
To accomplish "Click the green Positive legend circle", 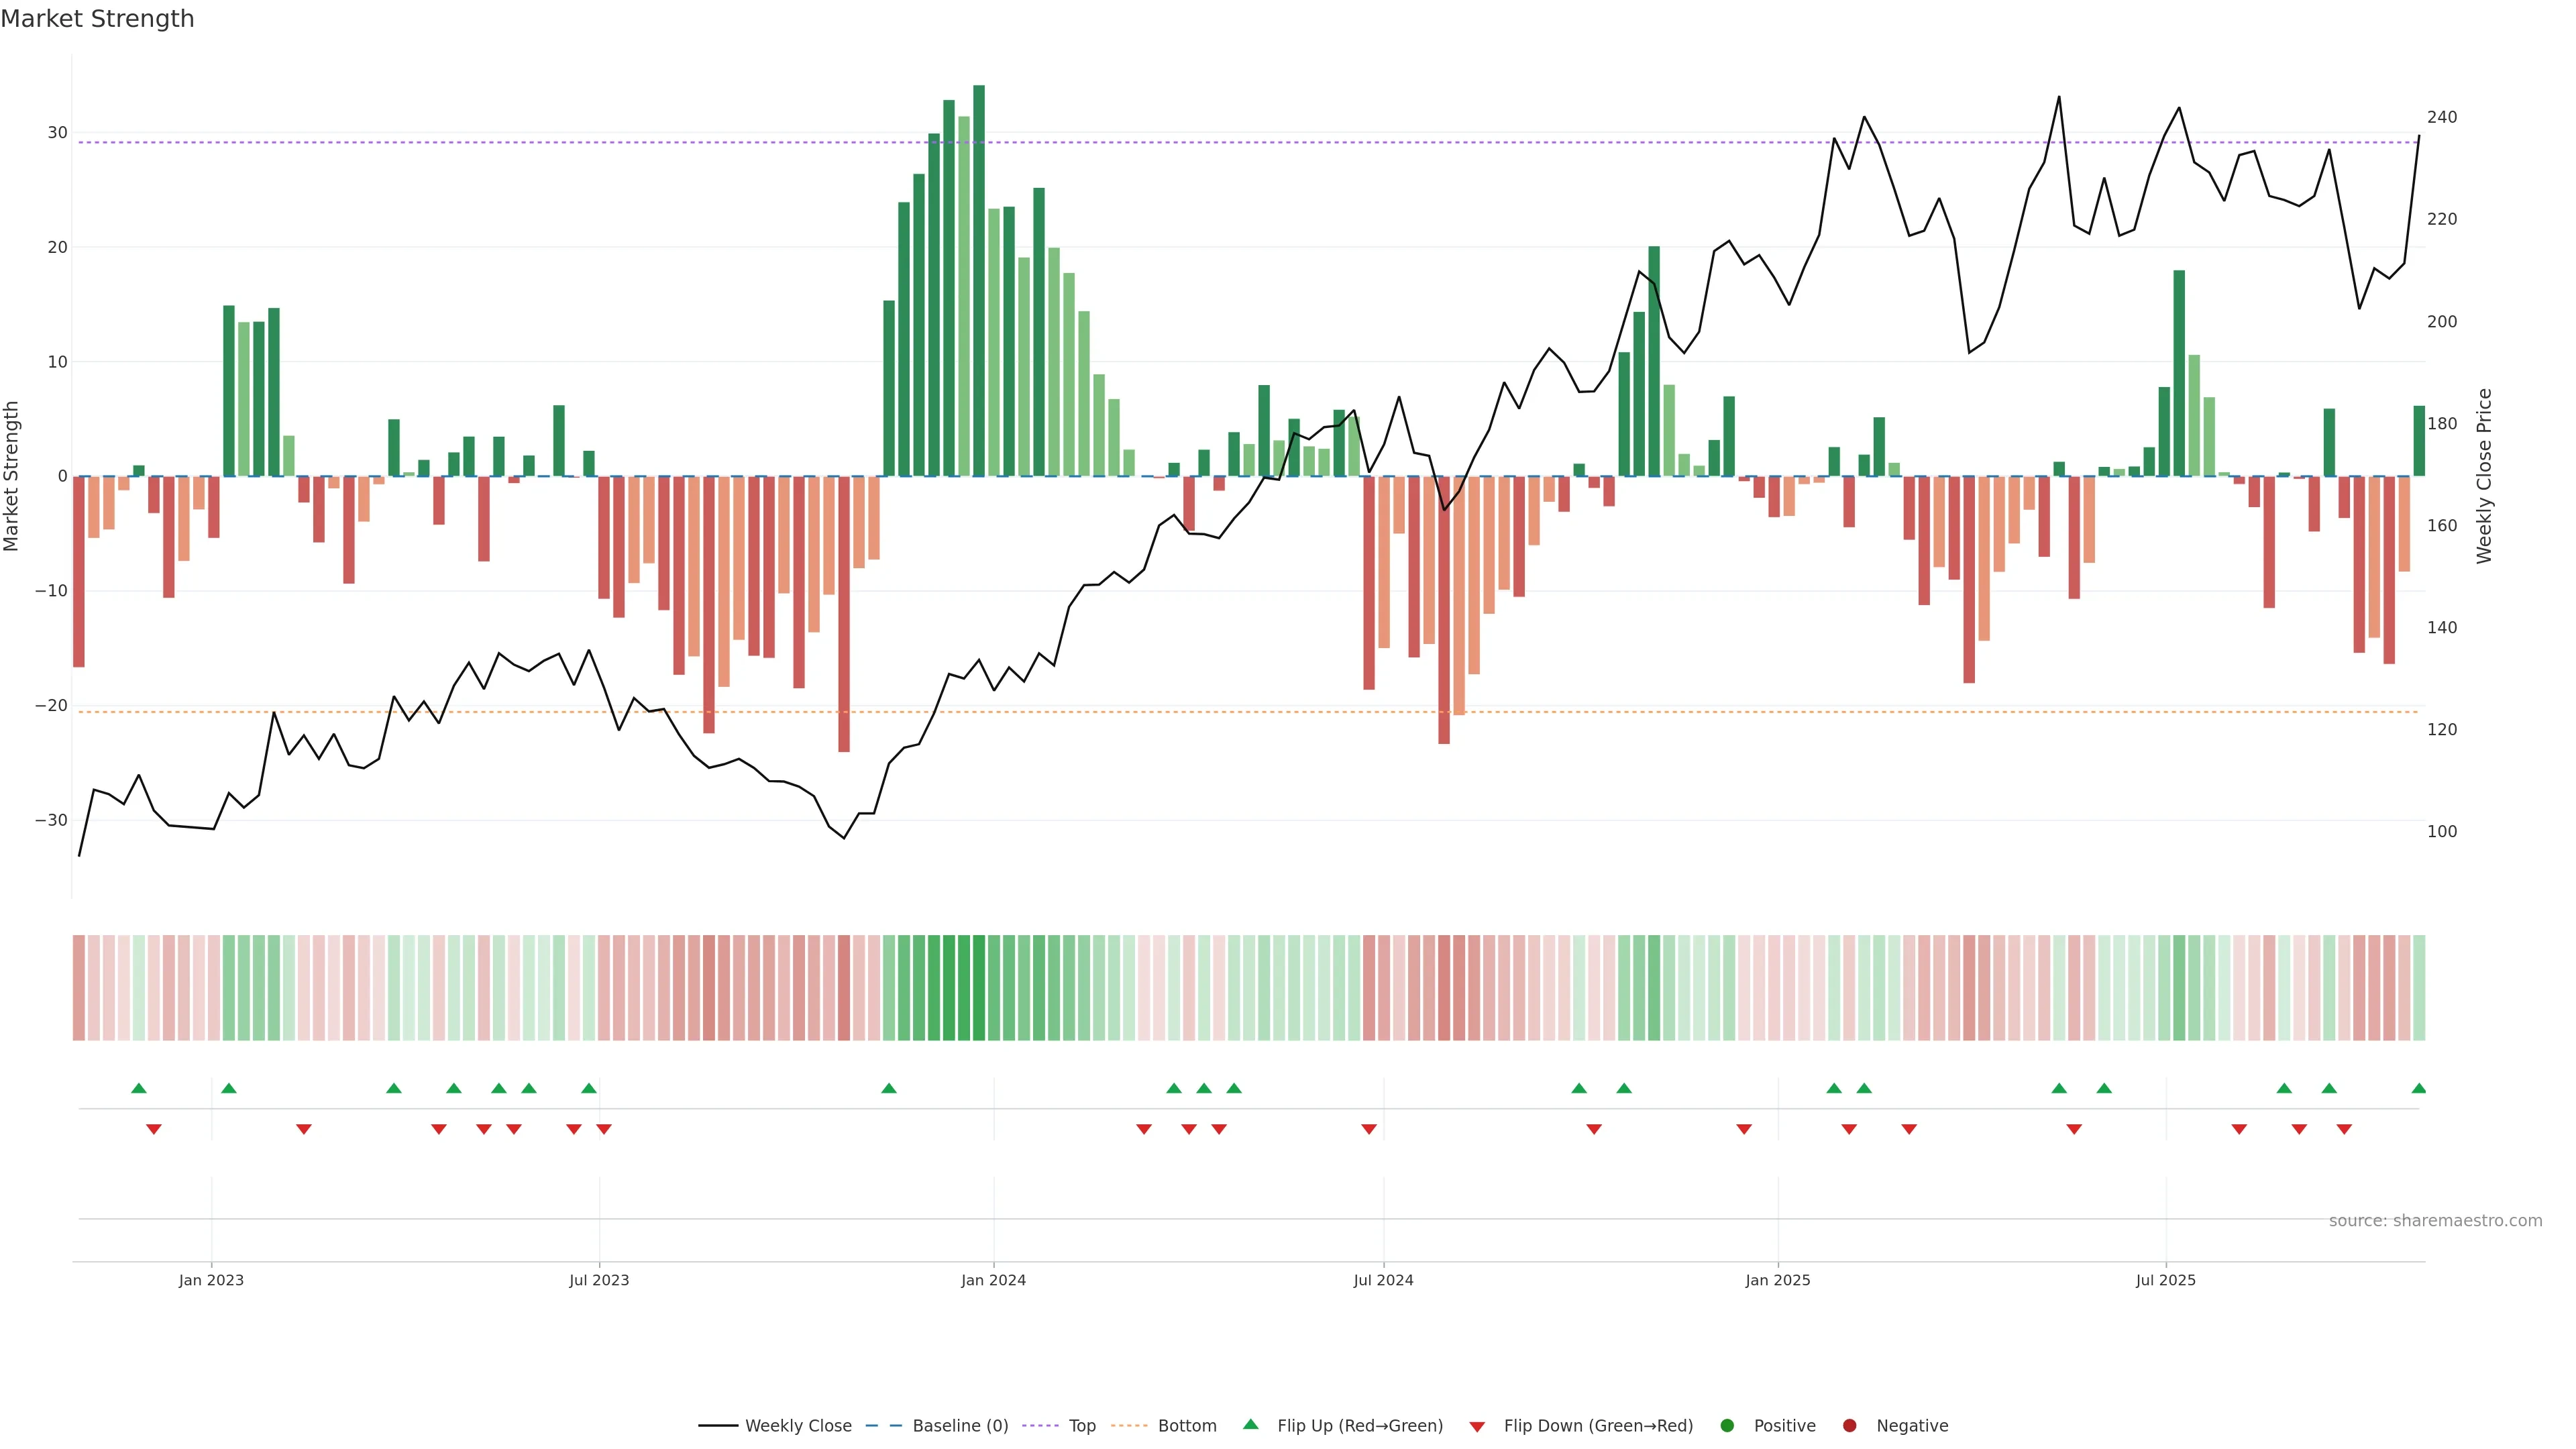I will click(1727, 1426).
